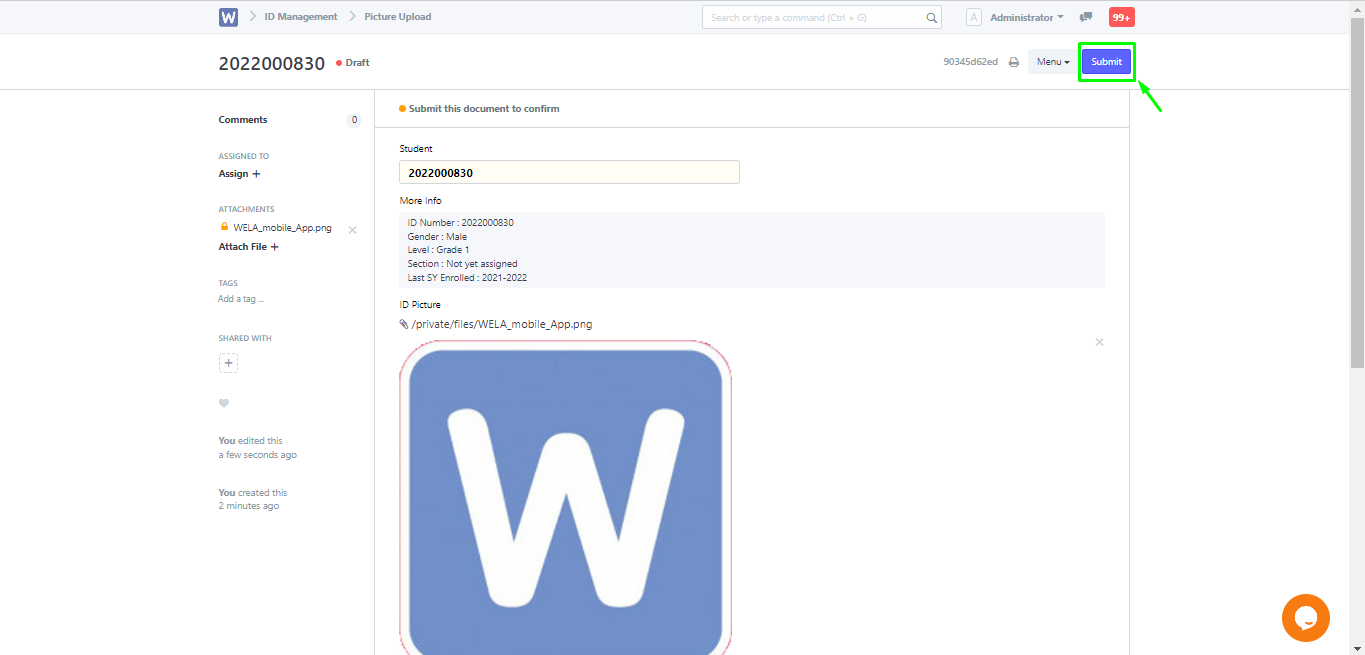1365x655 pixels.
Task: Click the lock icon on attachment
Action: [x=224, y=227]
